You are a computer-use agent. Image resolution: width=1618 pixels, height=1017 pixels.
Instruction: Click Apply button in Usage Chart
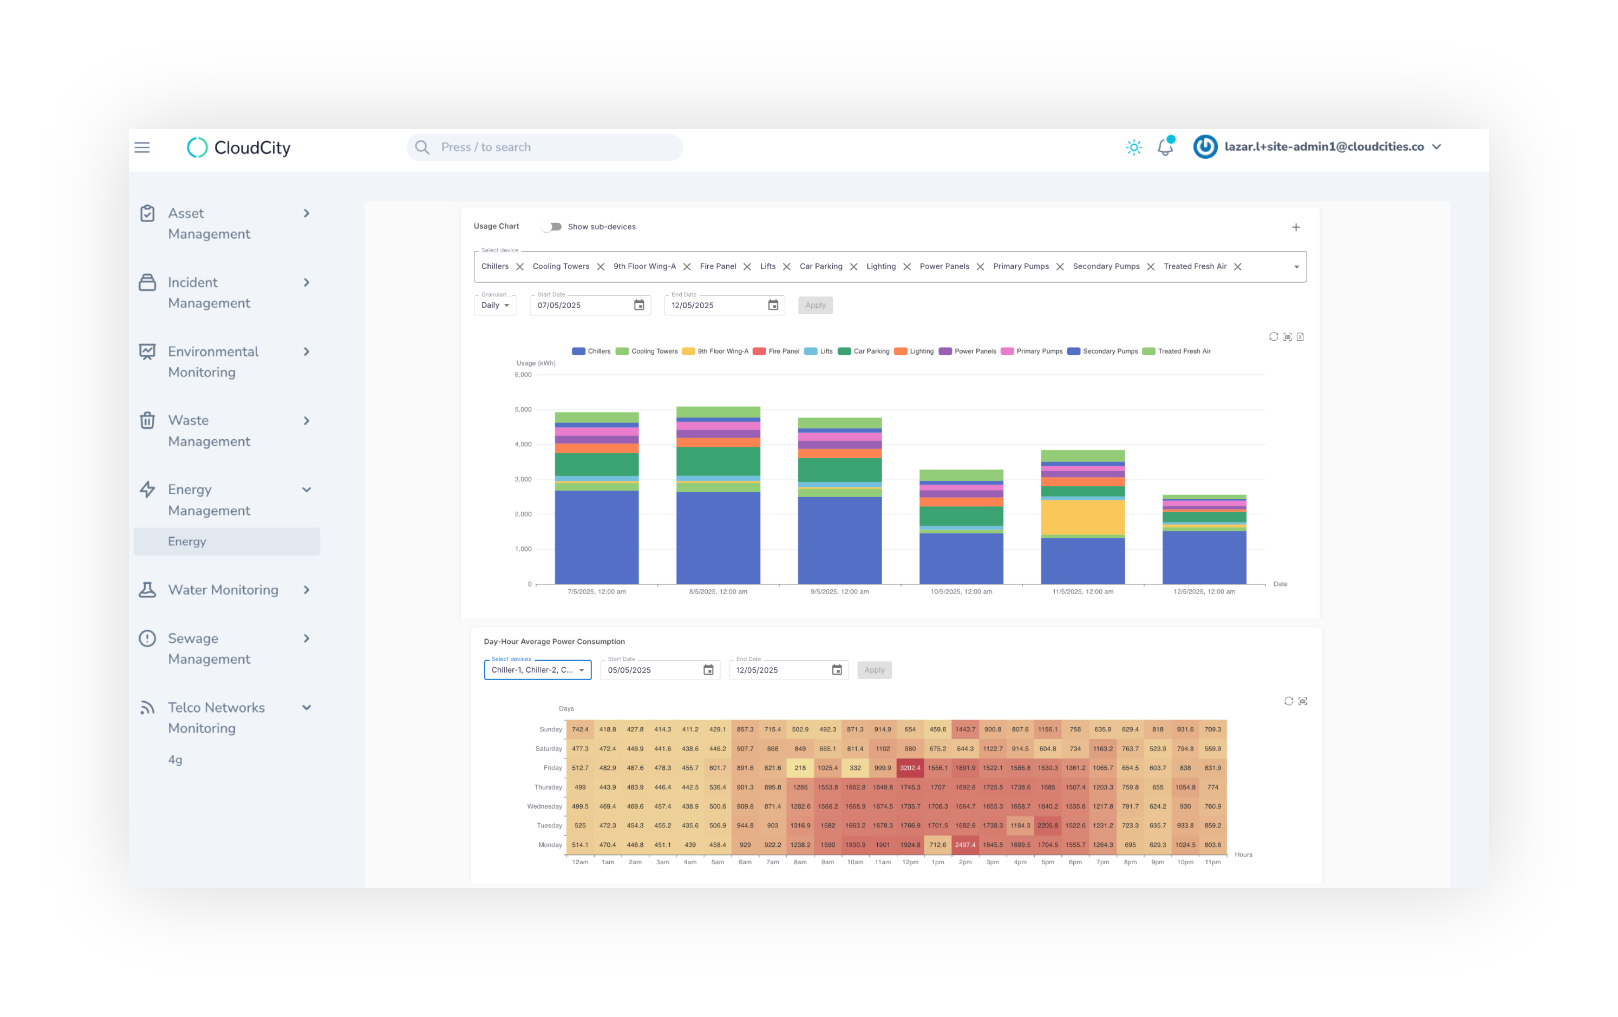click(815, 306)
